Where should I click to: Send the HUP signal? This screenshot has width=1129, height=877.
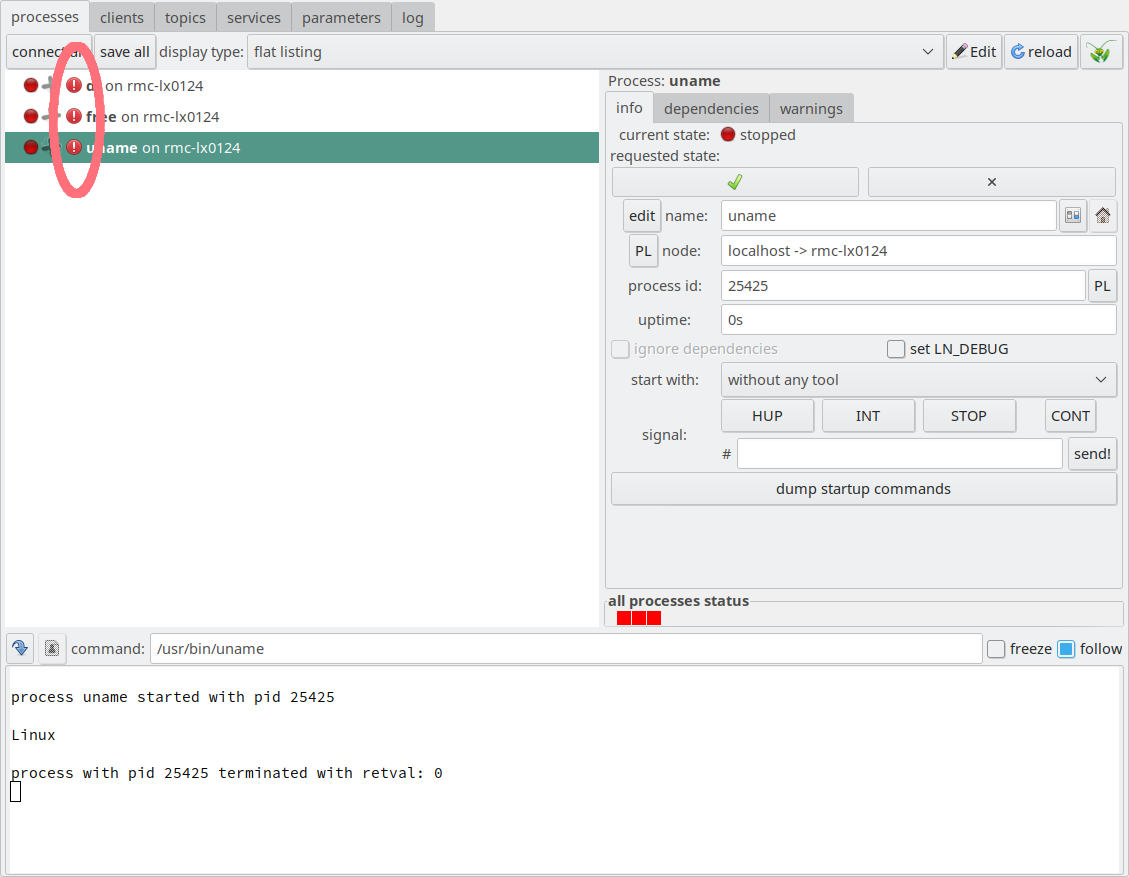pyautogui.click(x=767, y=416)
